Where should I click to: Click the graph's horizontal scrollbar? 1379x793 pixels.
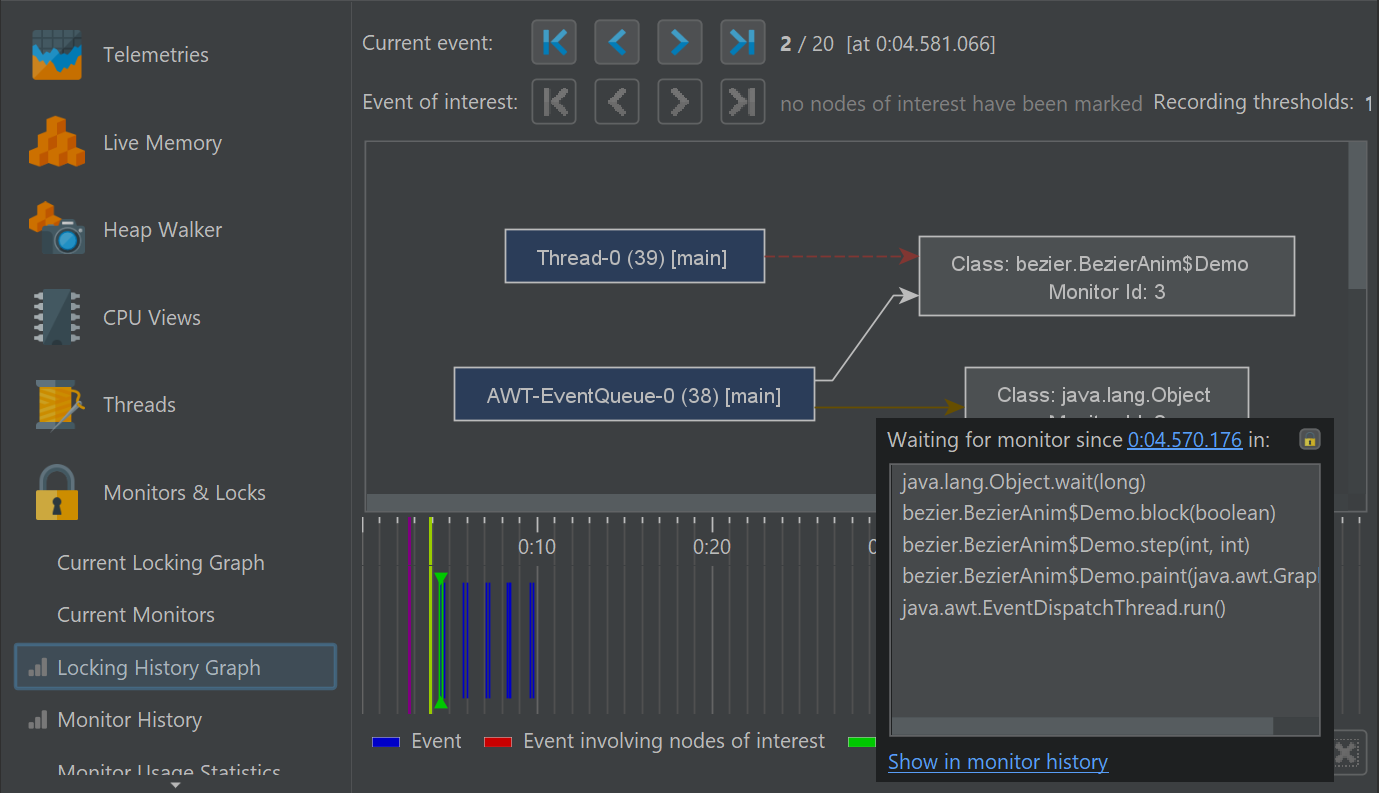point(620,503)
